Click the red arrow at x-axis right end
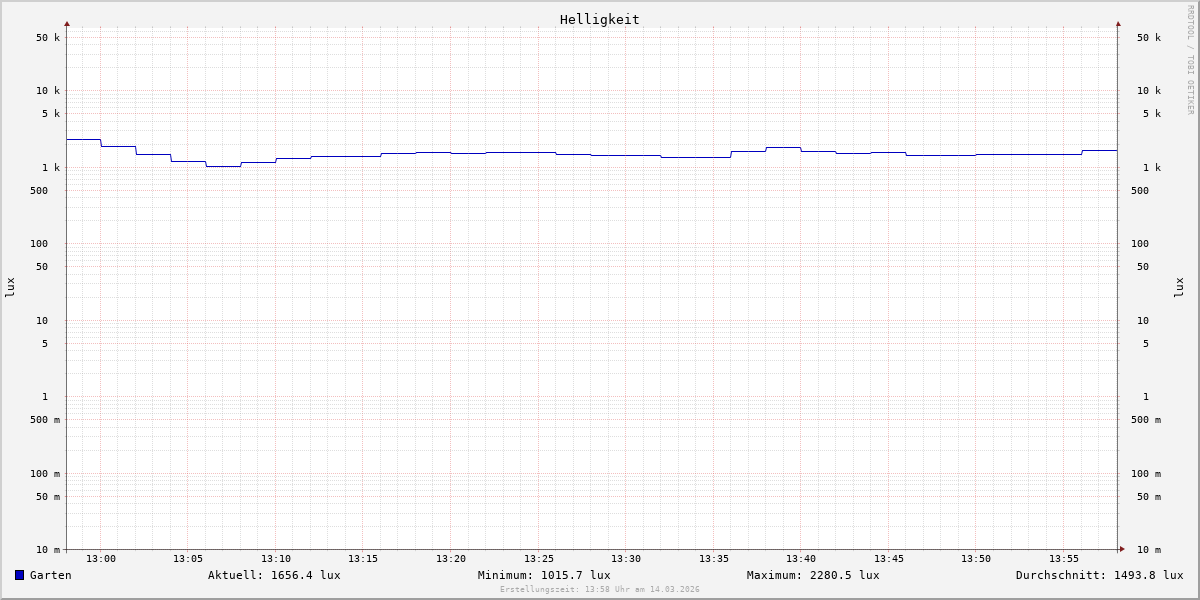Viewport: 1200px width, 600px height. (1122, 549)
